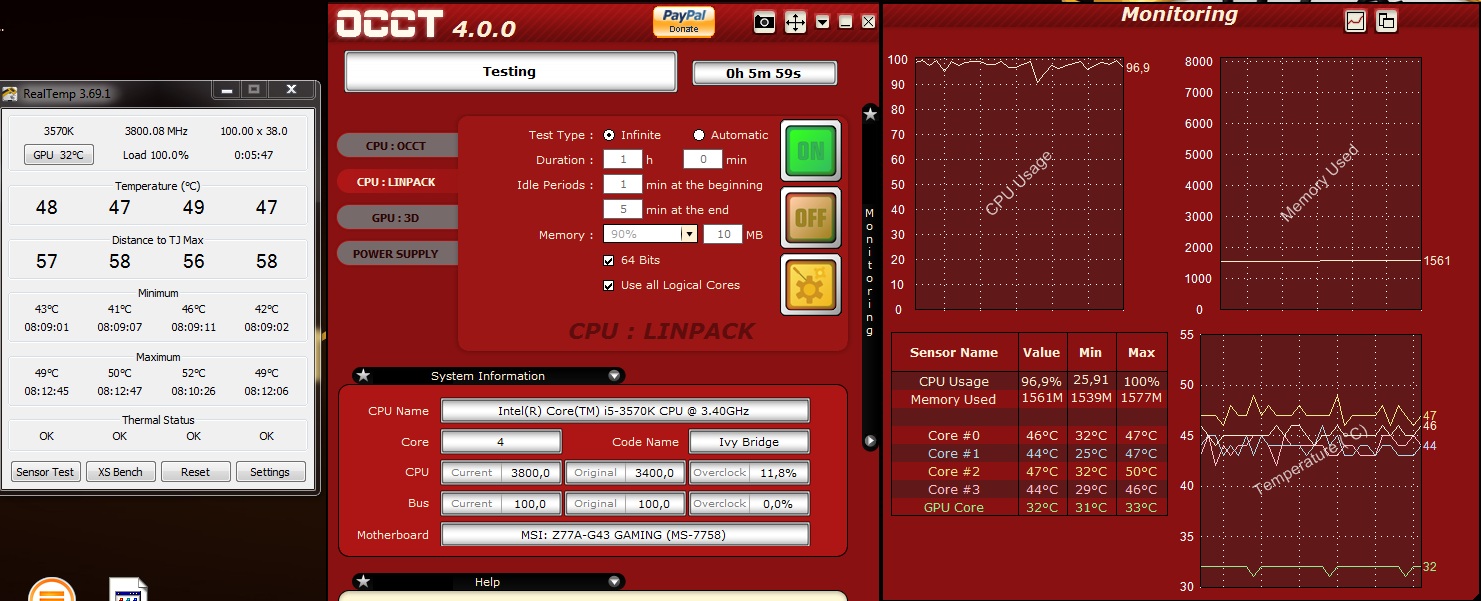The width and height of the screenshot is (1481, 601).
Task: Click the Max column header
Action: pyautogui.click(x=1141, y=353)
